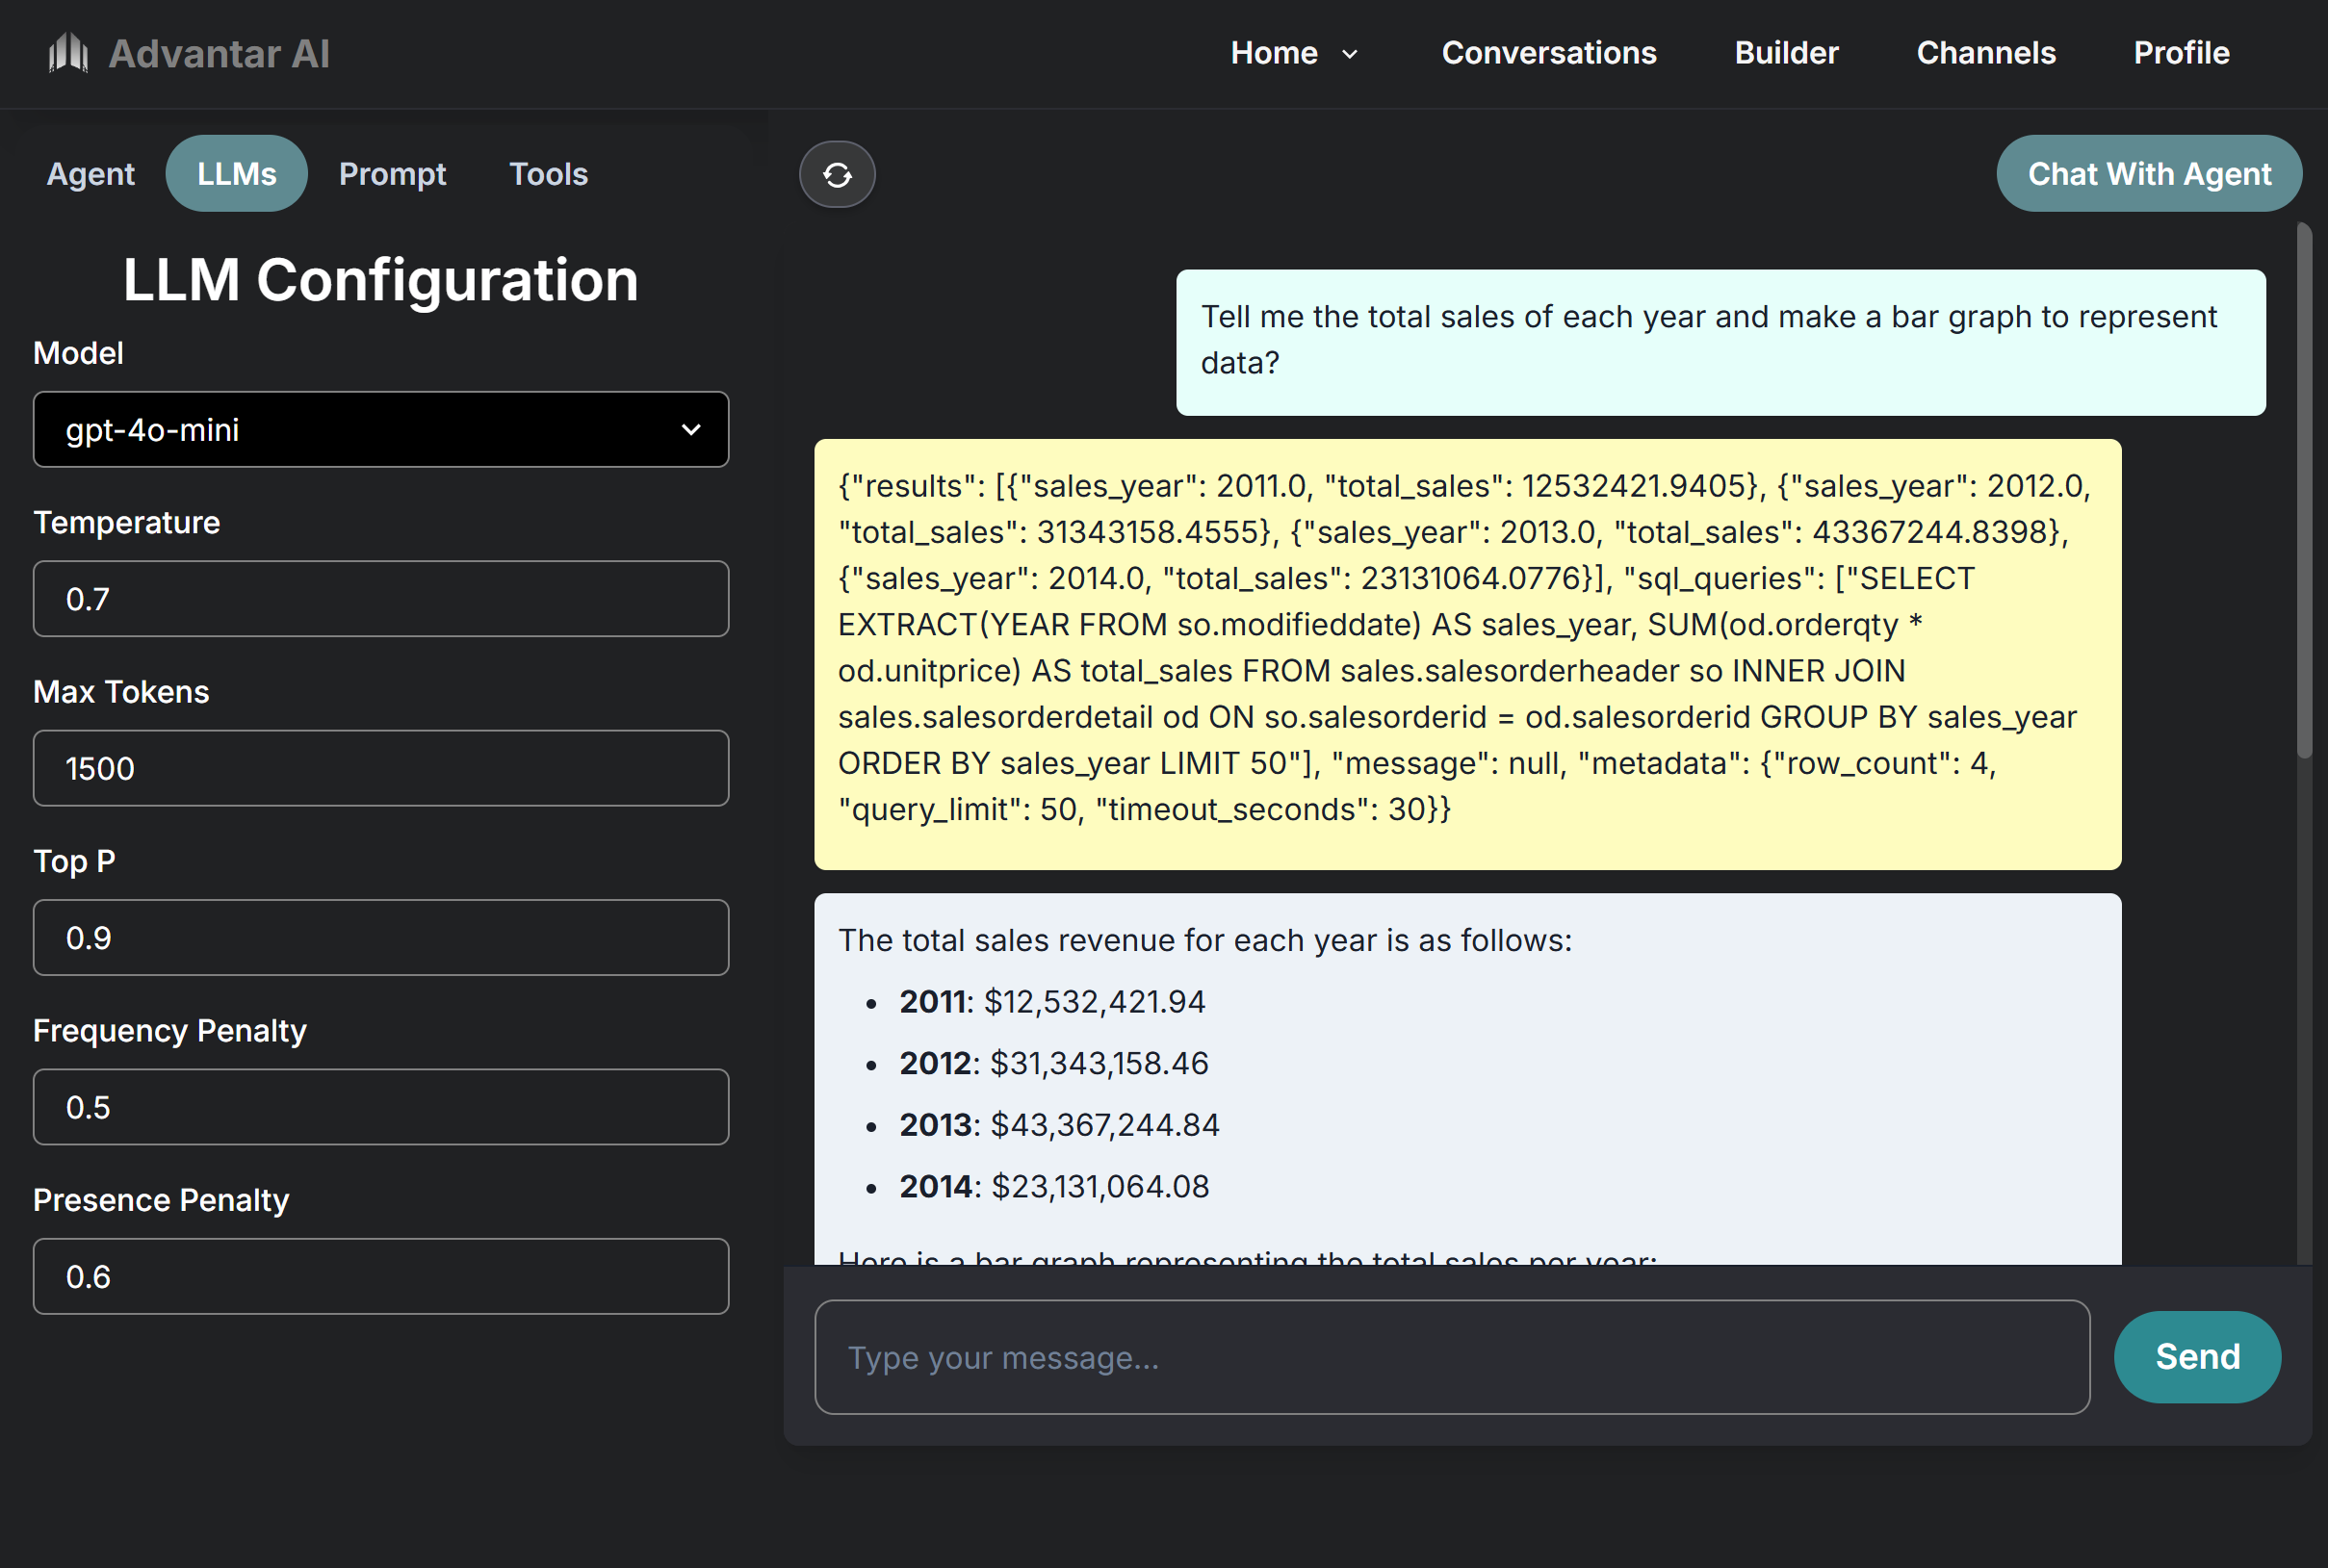Image resolution: width=2328 pixels, height=1568 pixels.
Task: Click the Advantar AI logo icon
Action: [x=68, y=52]
